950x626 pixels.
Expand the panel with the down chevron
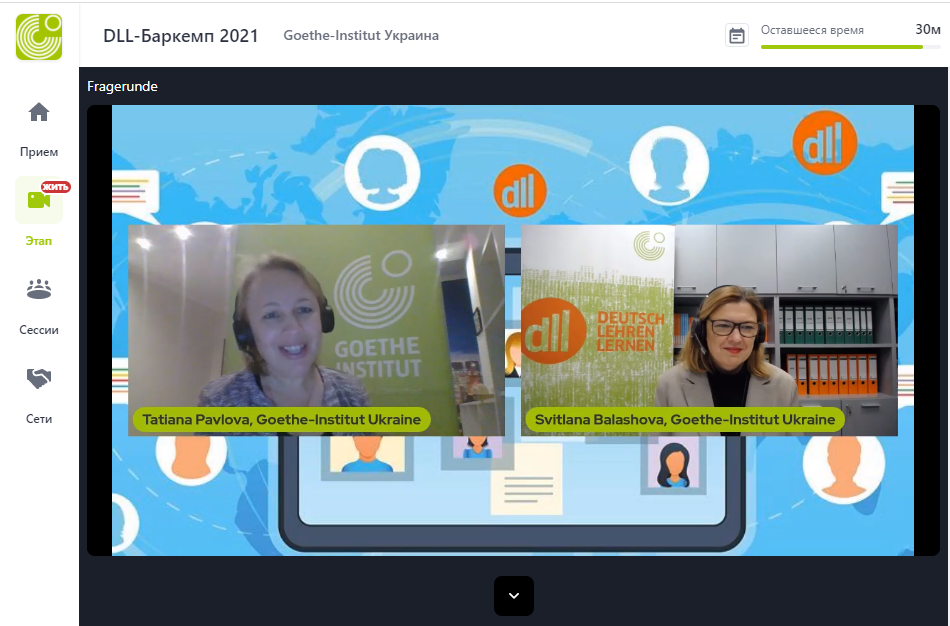[514, 596]
